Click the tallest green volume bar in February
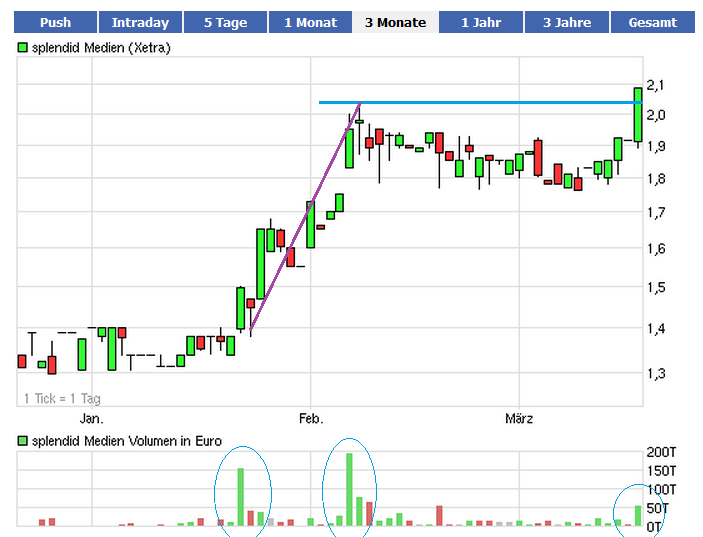Image resolution: width=703 pixels, height=537 pixels. (x=349, y=490)
